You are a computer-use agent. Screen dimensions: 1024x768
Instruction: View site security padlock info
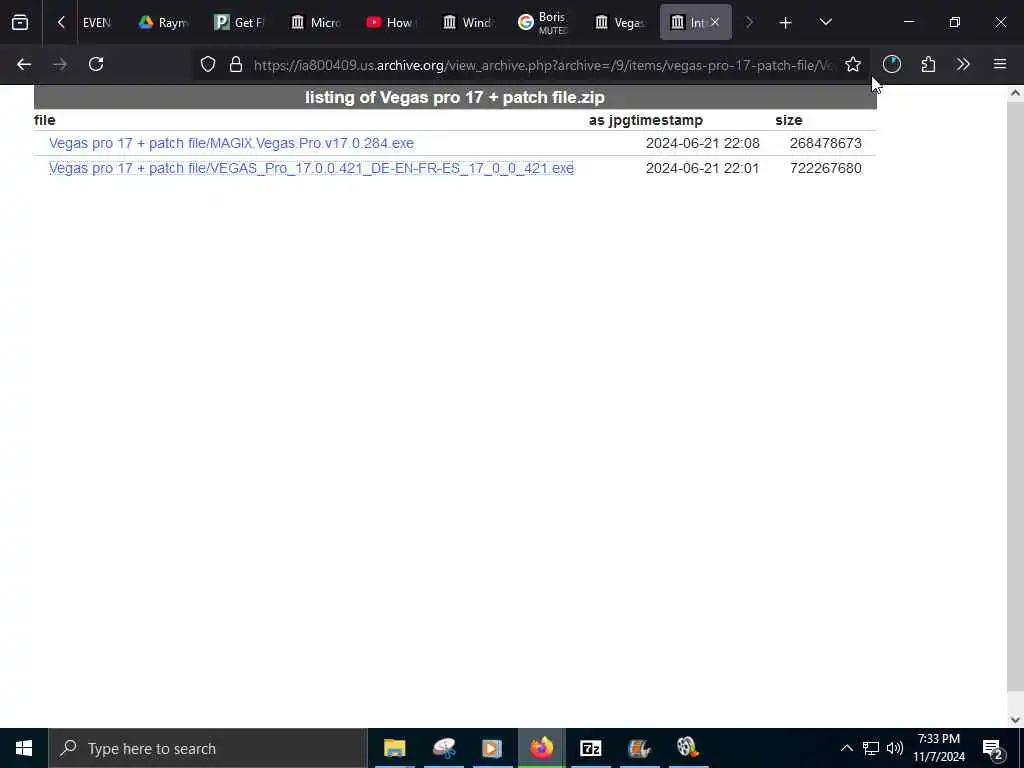tap(236, 64)
